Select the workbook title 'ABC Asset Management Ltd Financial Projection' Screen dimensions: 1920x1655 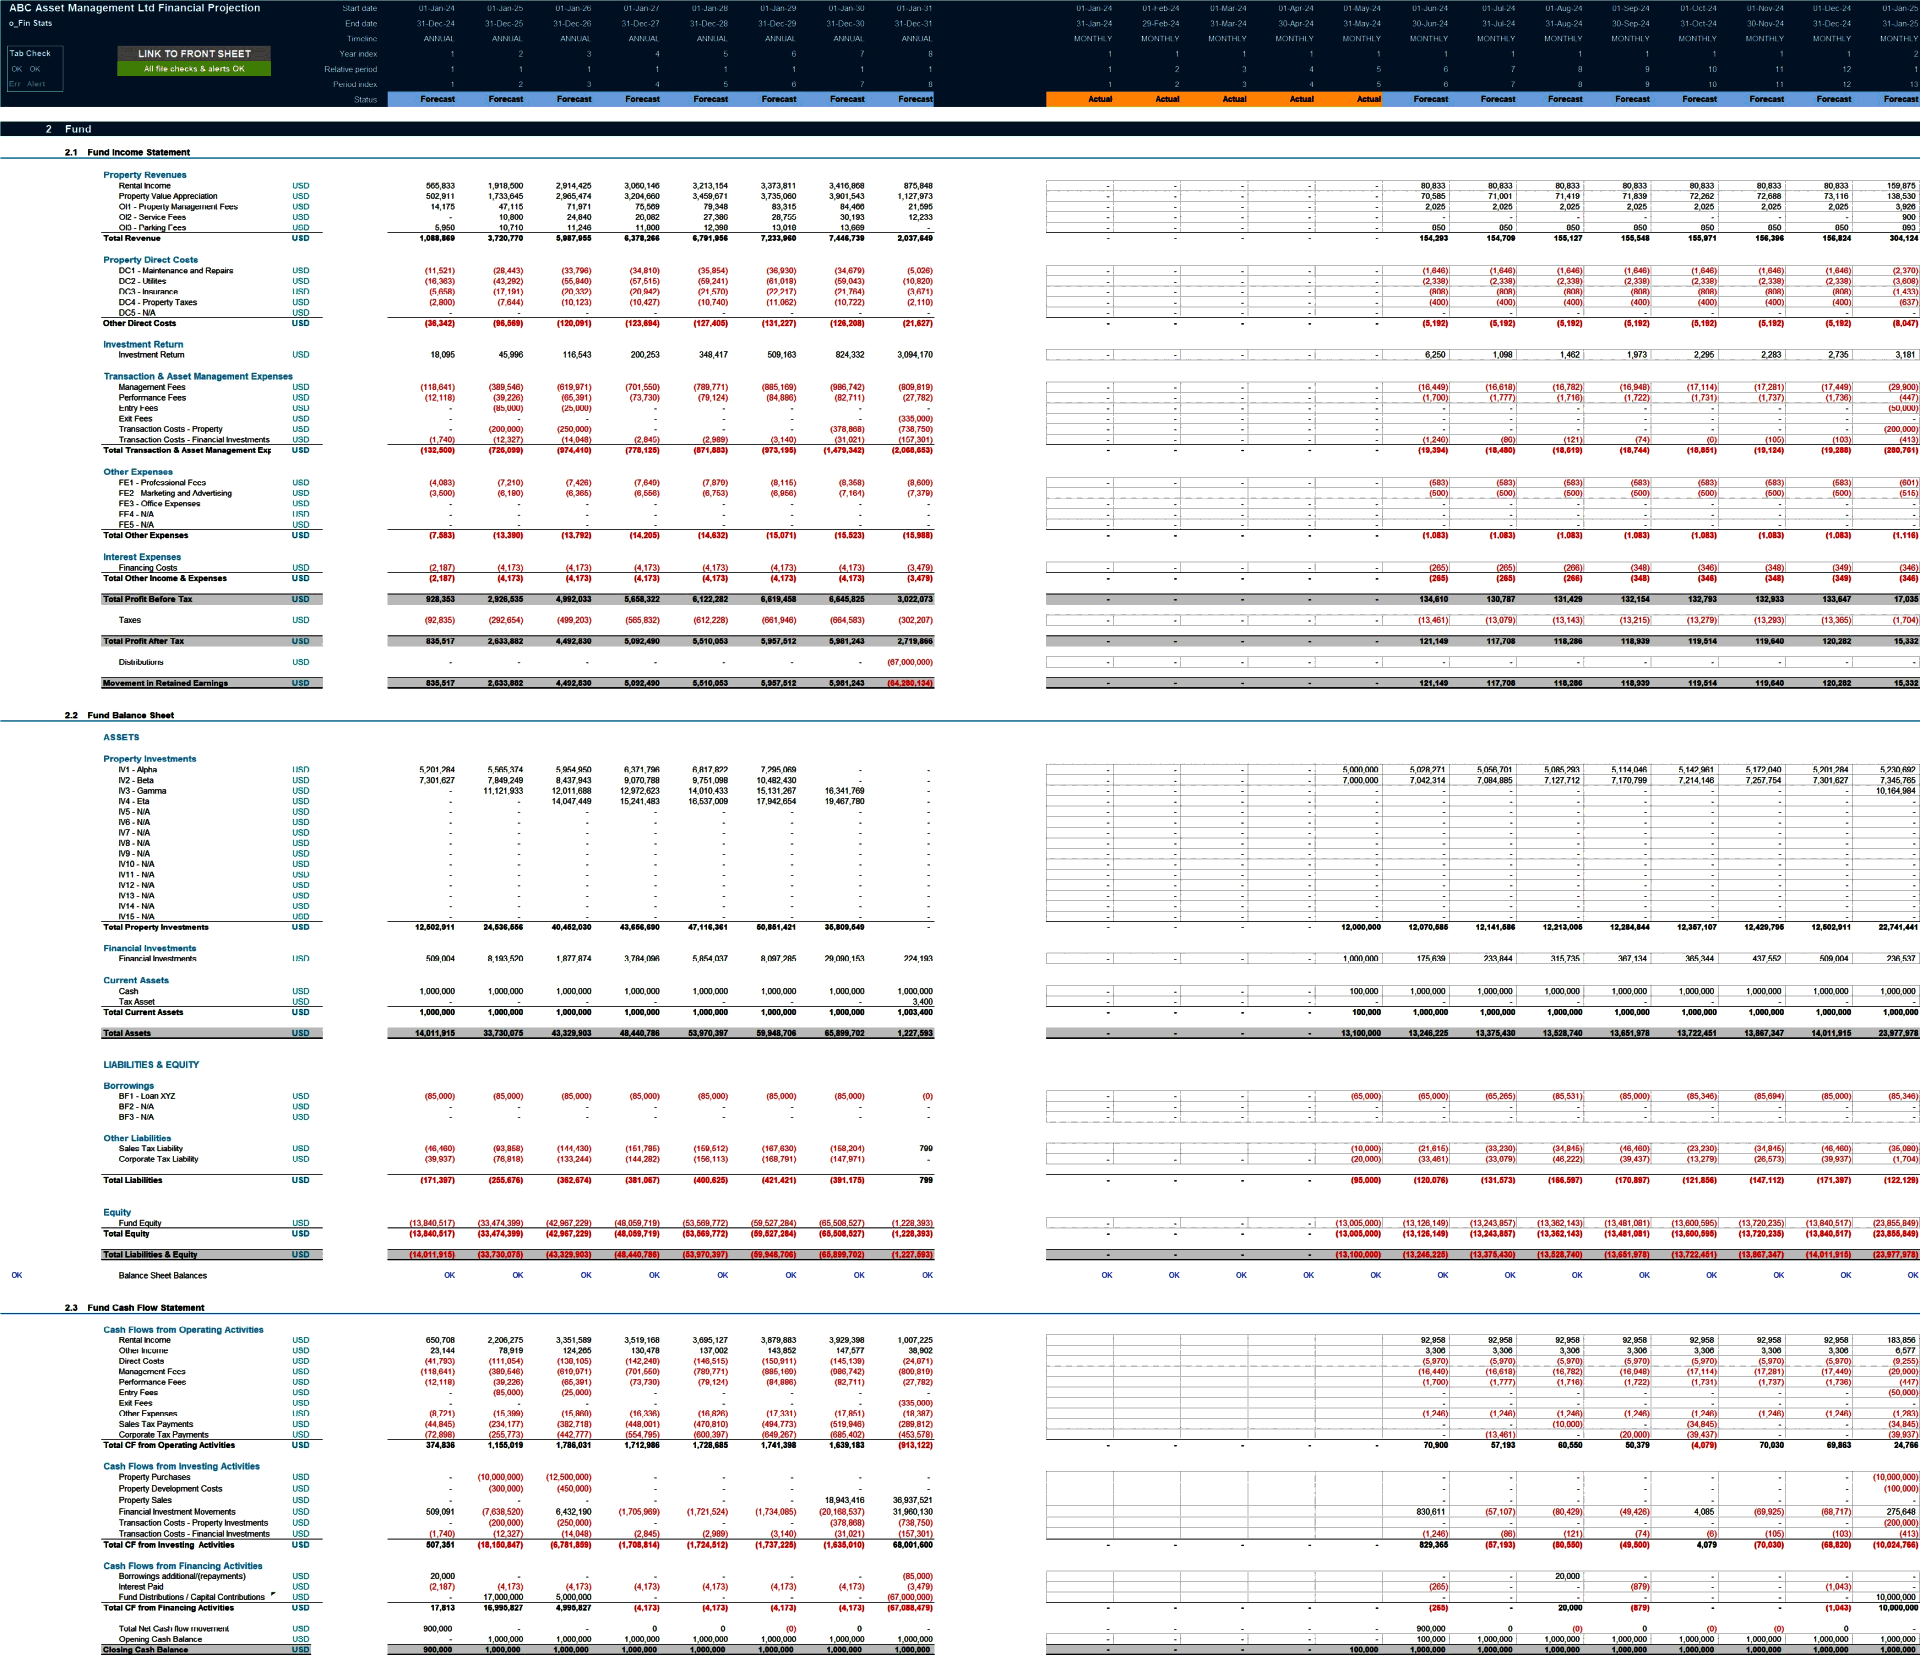(x=135, y=8)
